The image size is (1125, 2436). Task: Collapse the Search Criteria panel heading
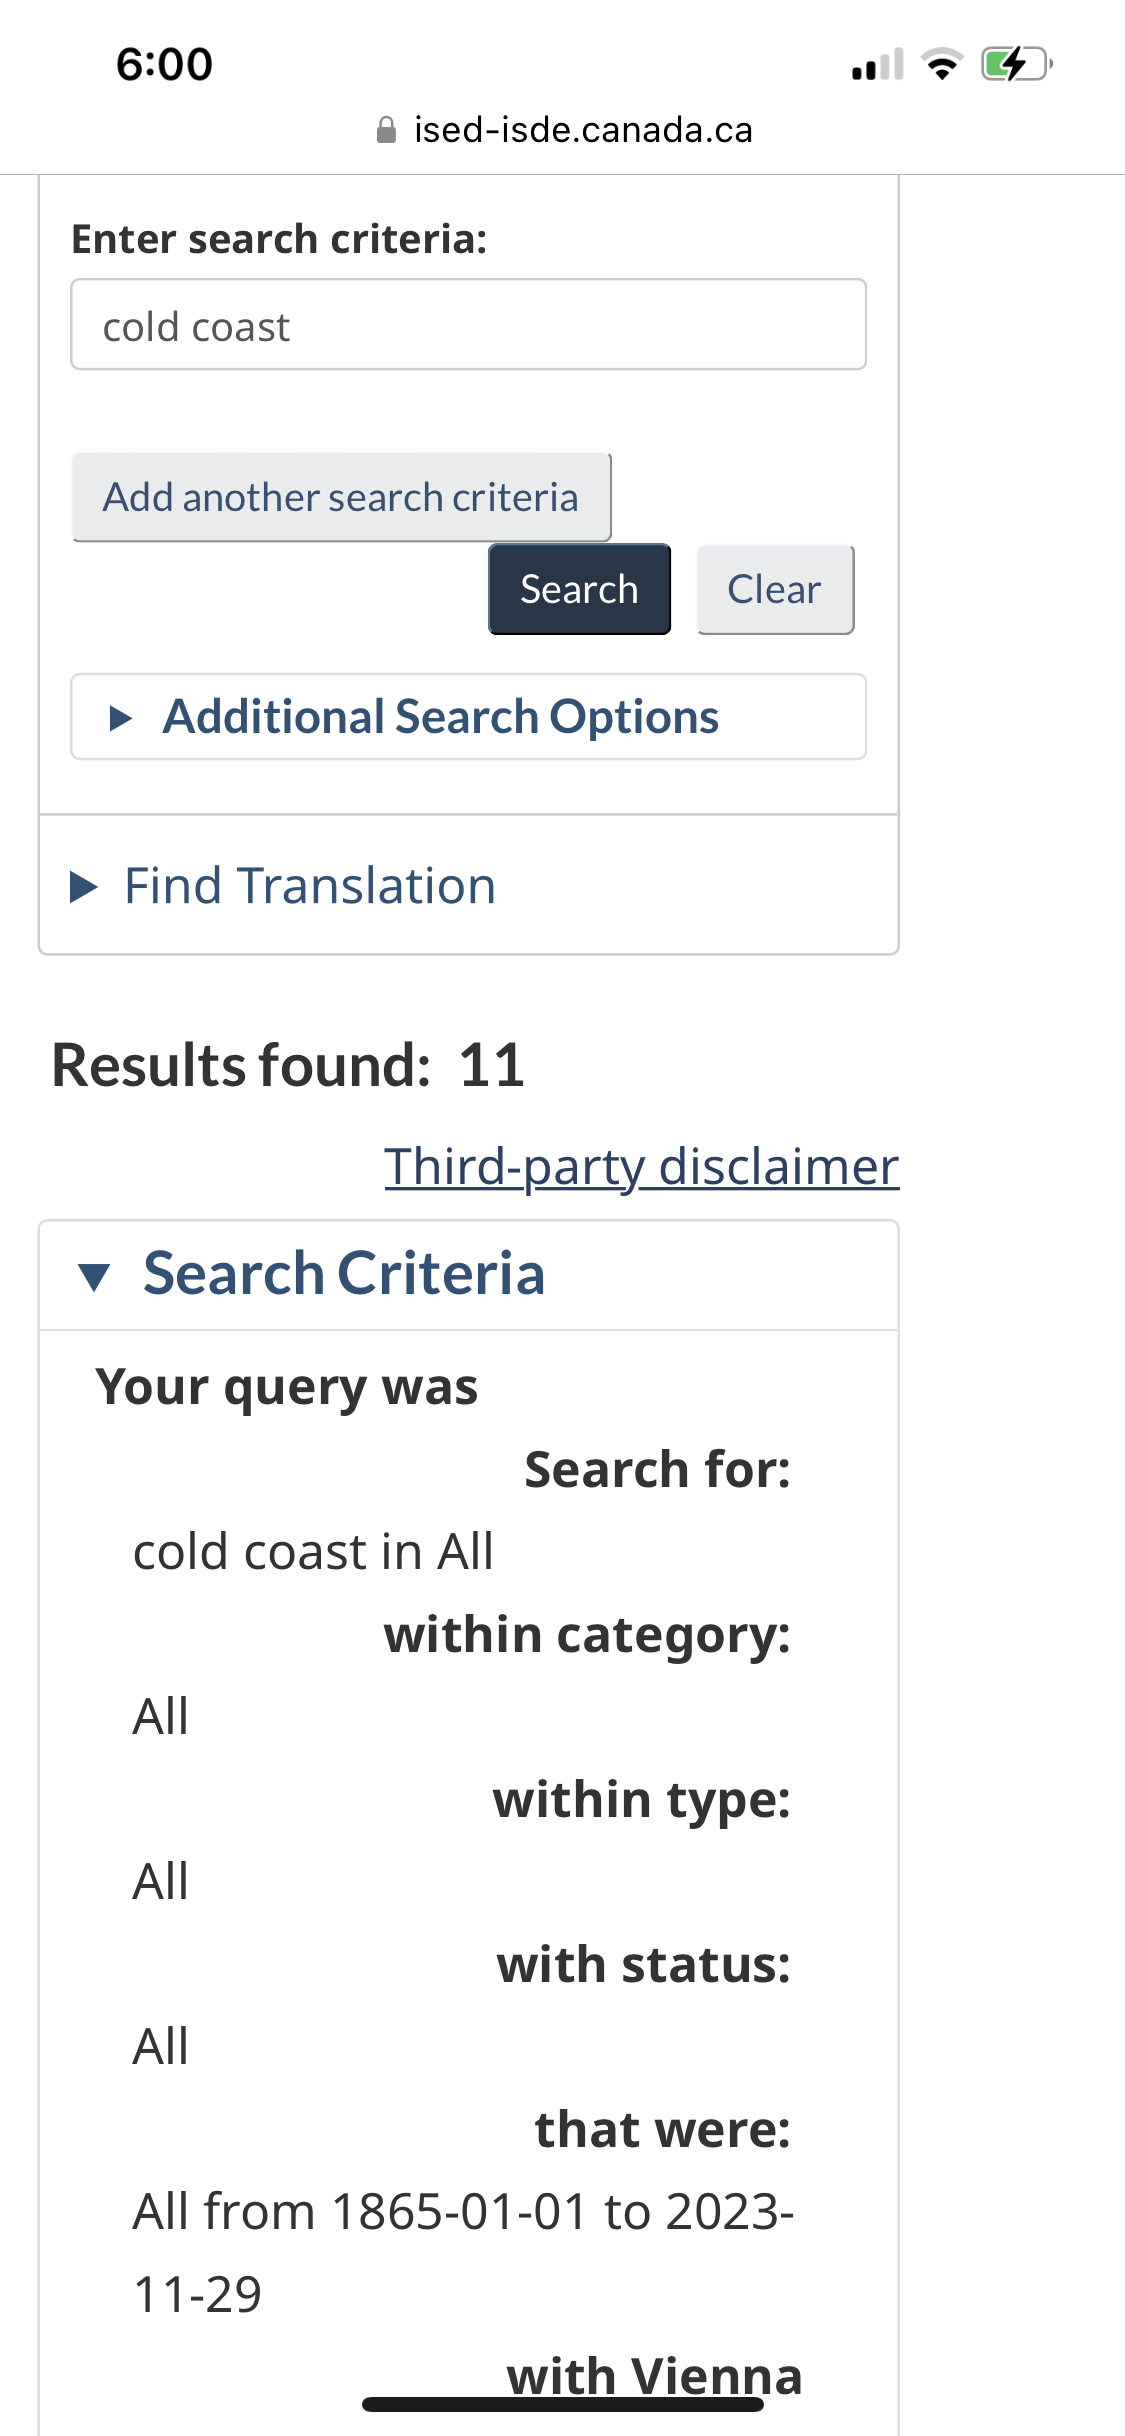coord(343,1274)
